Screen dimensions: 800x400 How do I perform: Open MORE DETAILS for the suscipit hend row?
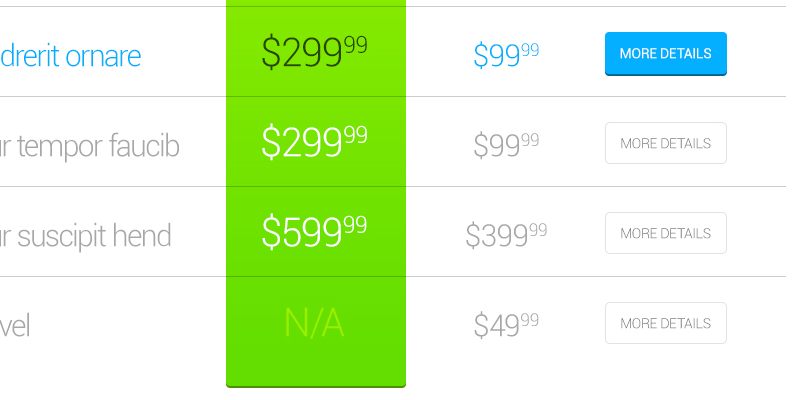tap(665, 233)
